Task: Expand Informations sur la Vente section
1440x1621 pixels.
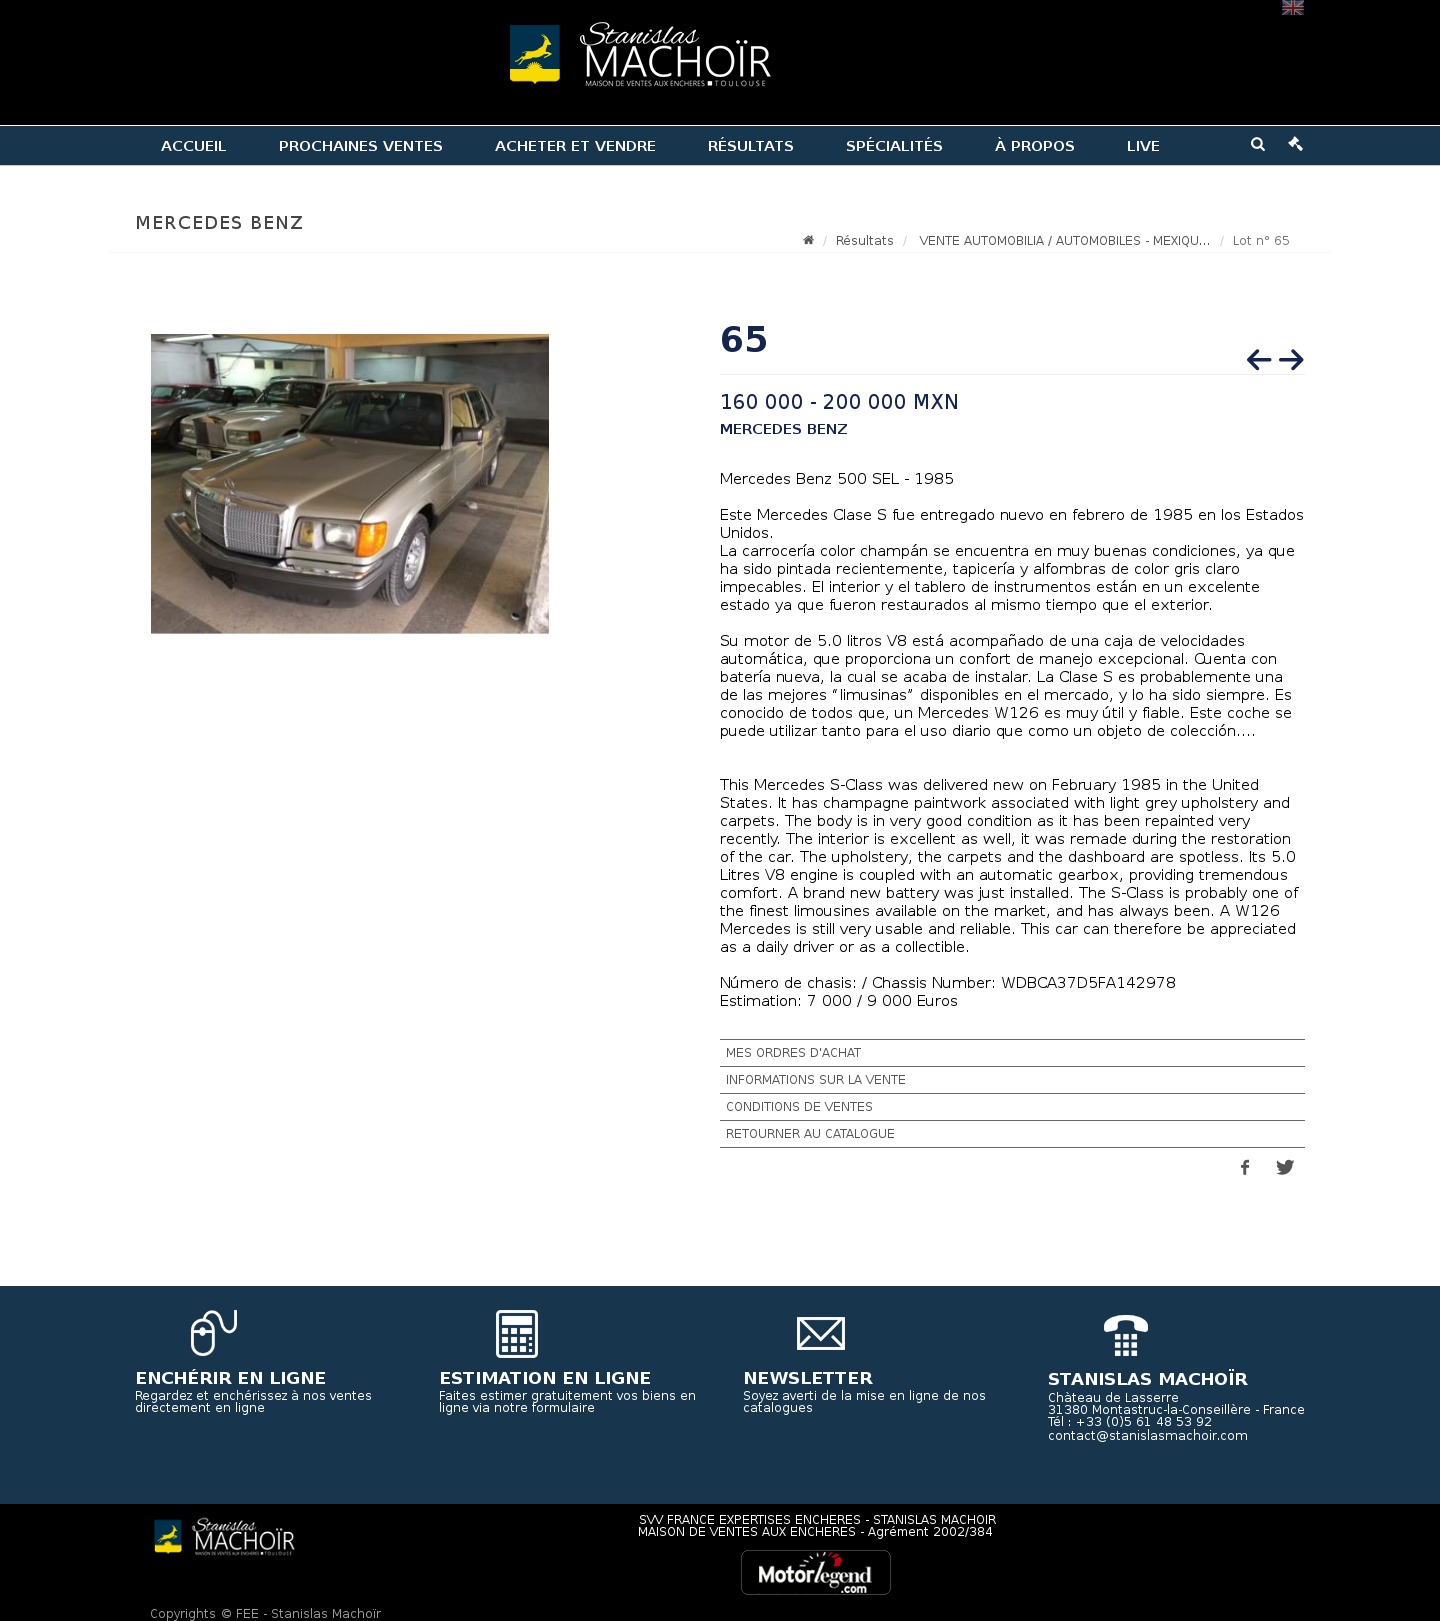Action: click(1012, 1080)
